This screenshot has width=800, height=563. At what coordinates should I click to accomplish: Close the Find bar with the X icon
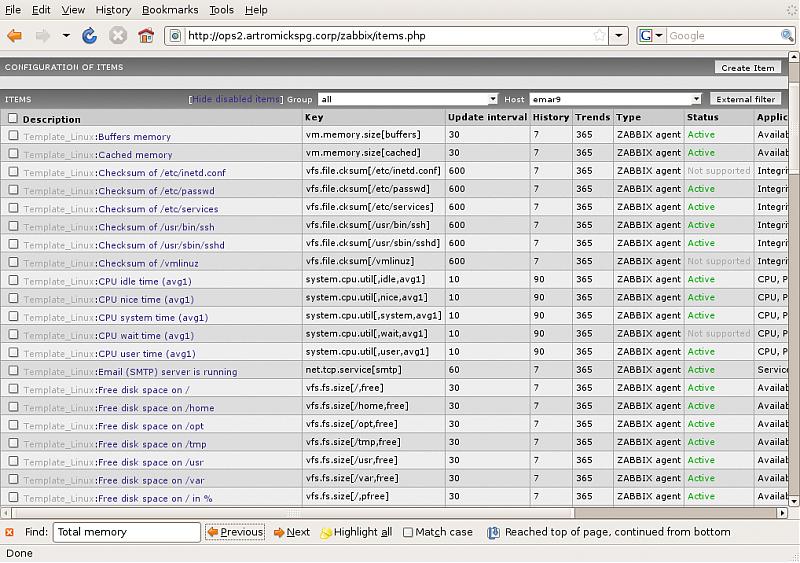click(x=9, y=532)
